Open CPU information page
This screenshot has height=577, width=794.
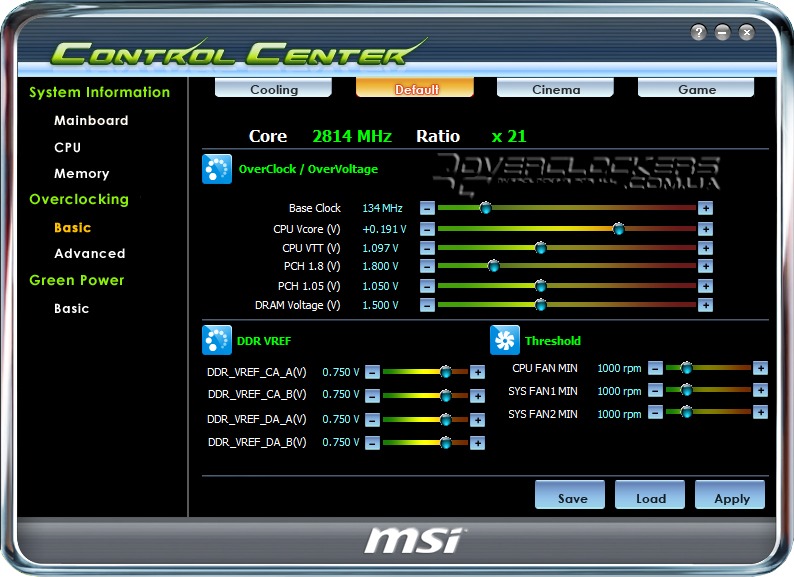click(67, 147)
